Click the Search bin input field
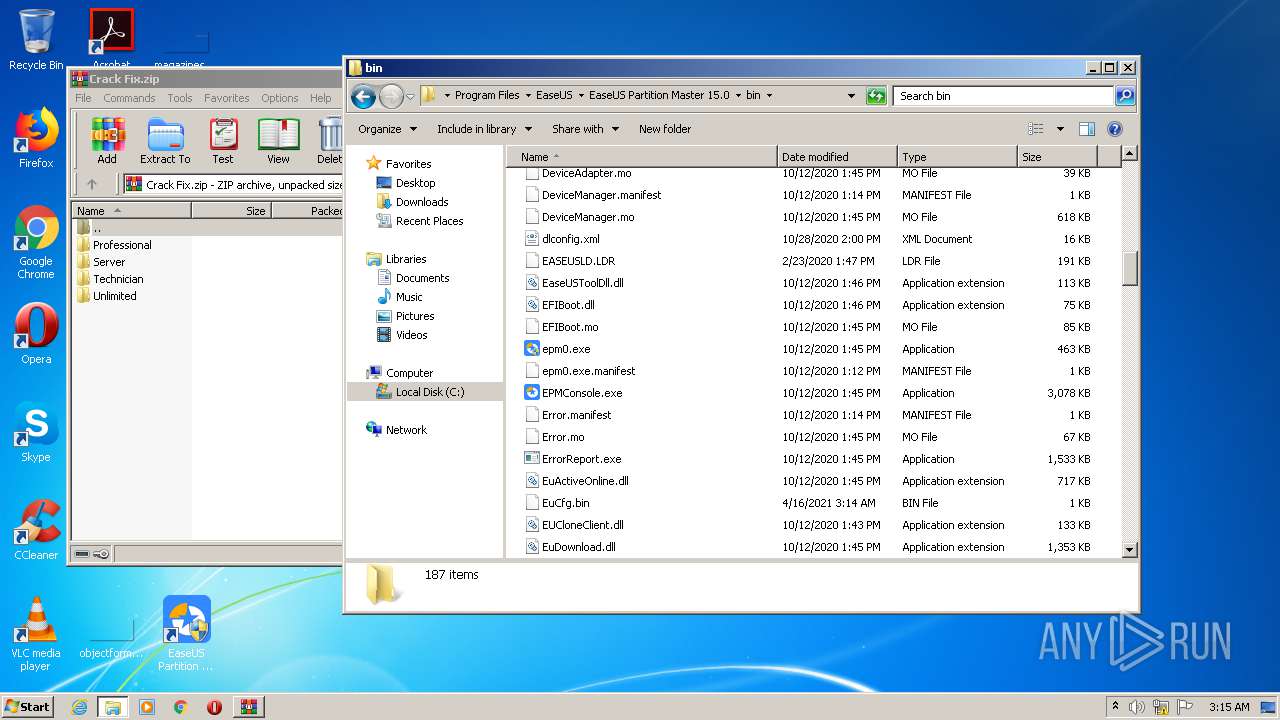This screenshot has height=720, width=1280. click(x=1003, y=96)
